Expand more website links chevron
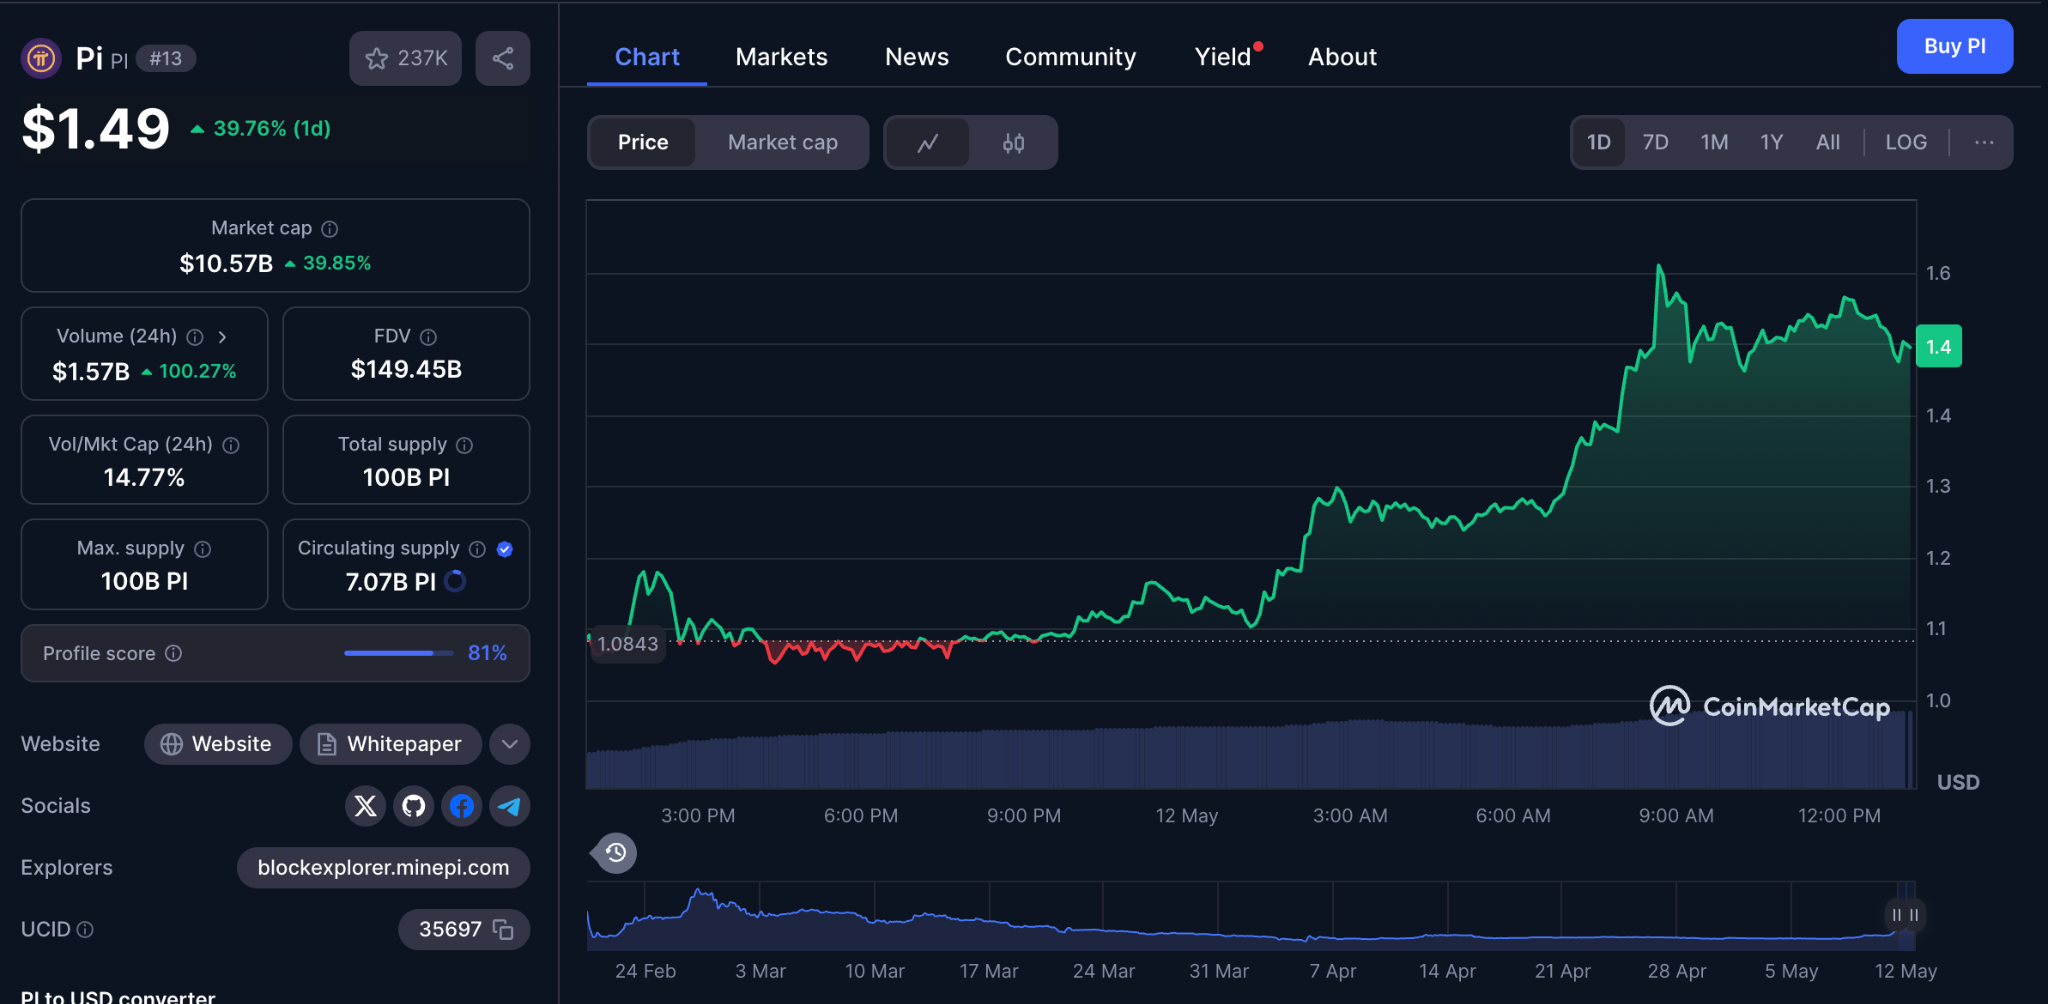2048x1004 pixels. click(510, 744)
